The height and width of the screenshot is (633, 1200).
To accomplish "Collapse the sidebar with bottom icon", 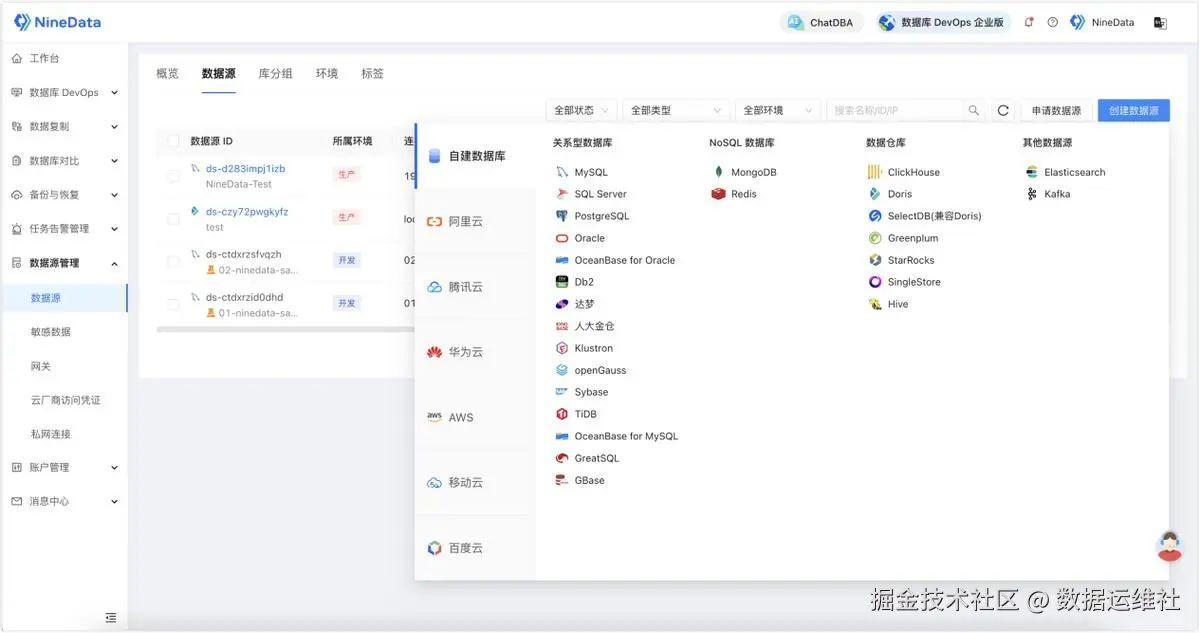I will pos(111,618).
